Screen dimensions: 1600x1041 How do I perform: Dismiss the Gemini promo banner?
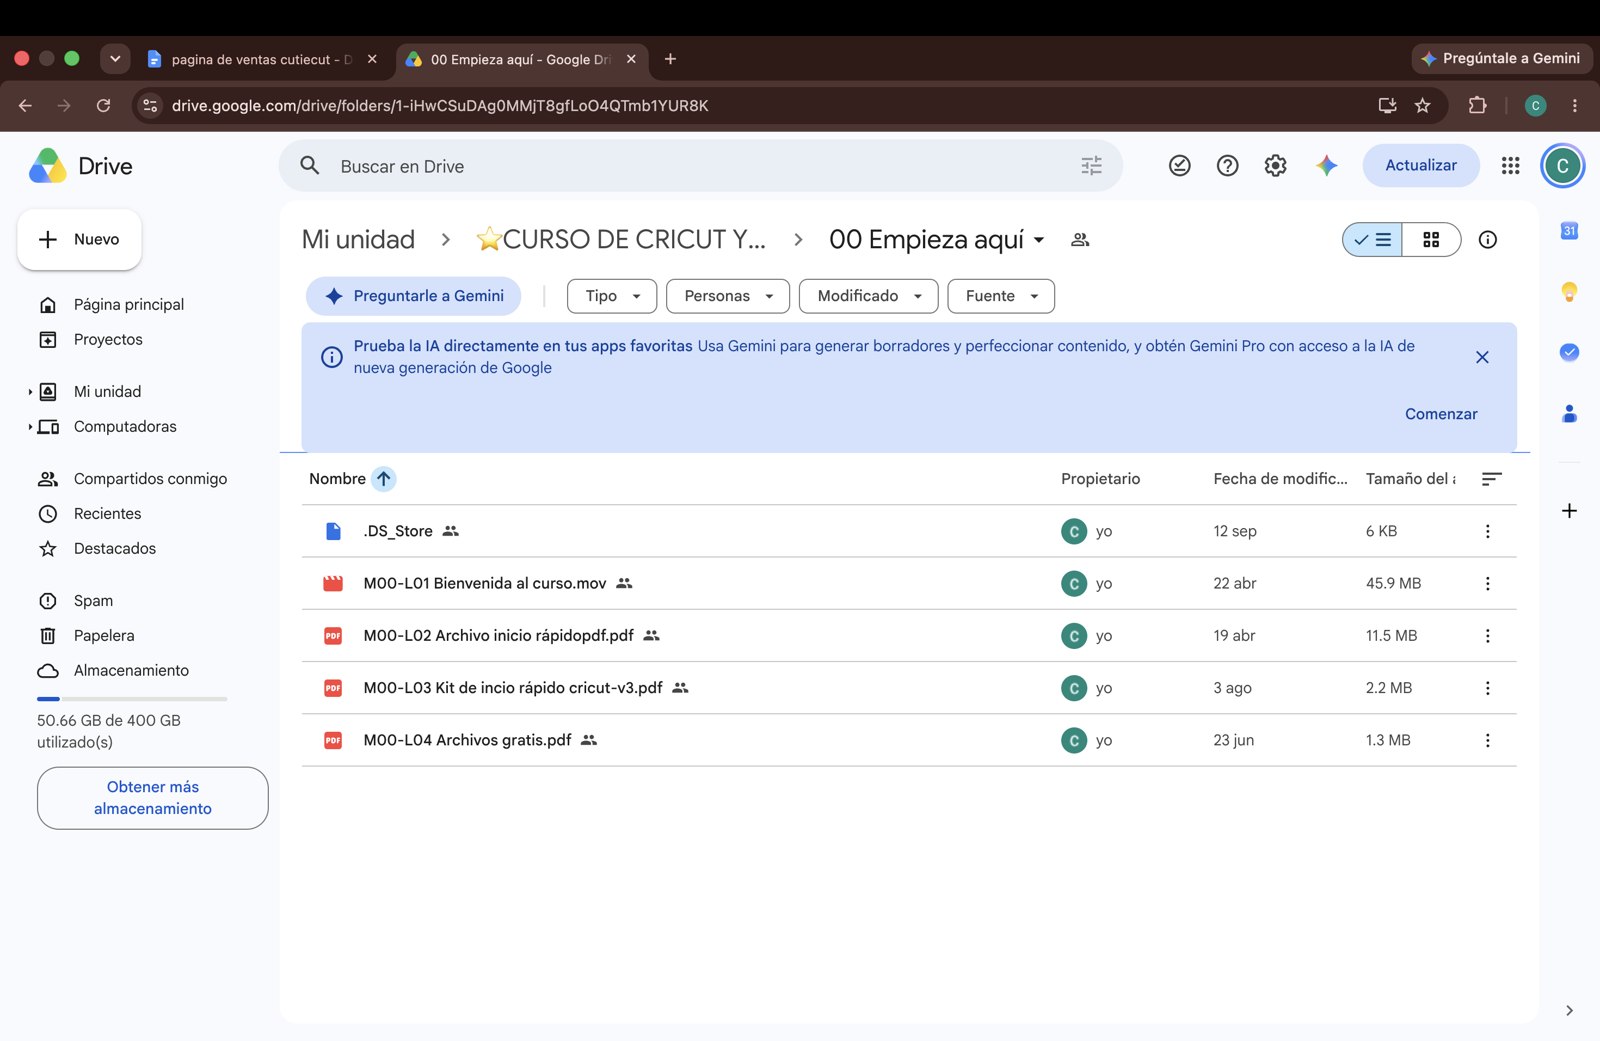[1482, 357]
